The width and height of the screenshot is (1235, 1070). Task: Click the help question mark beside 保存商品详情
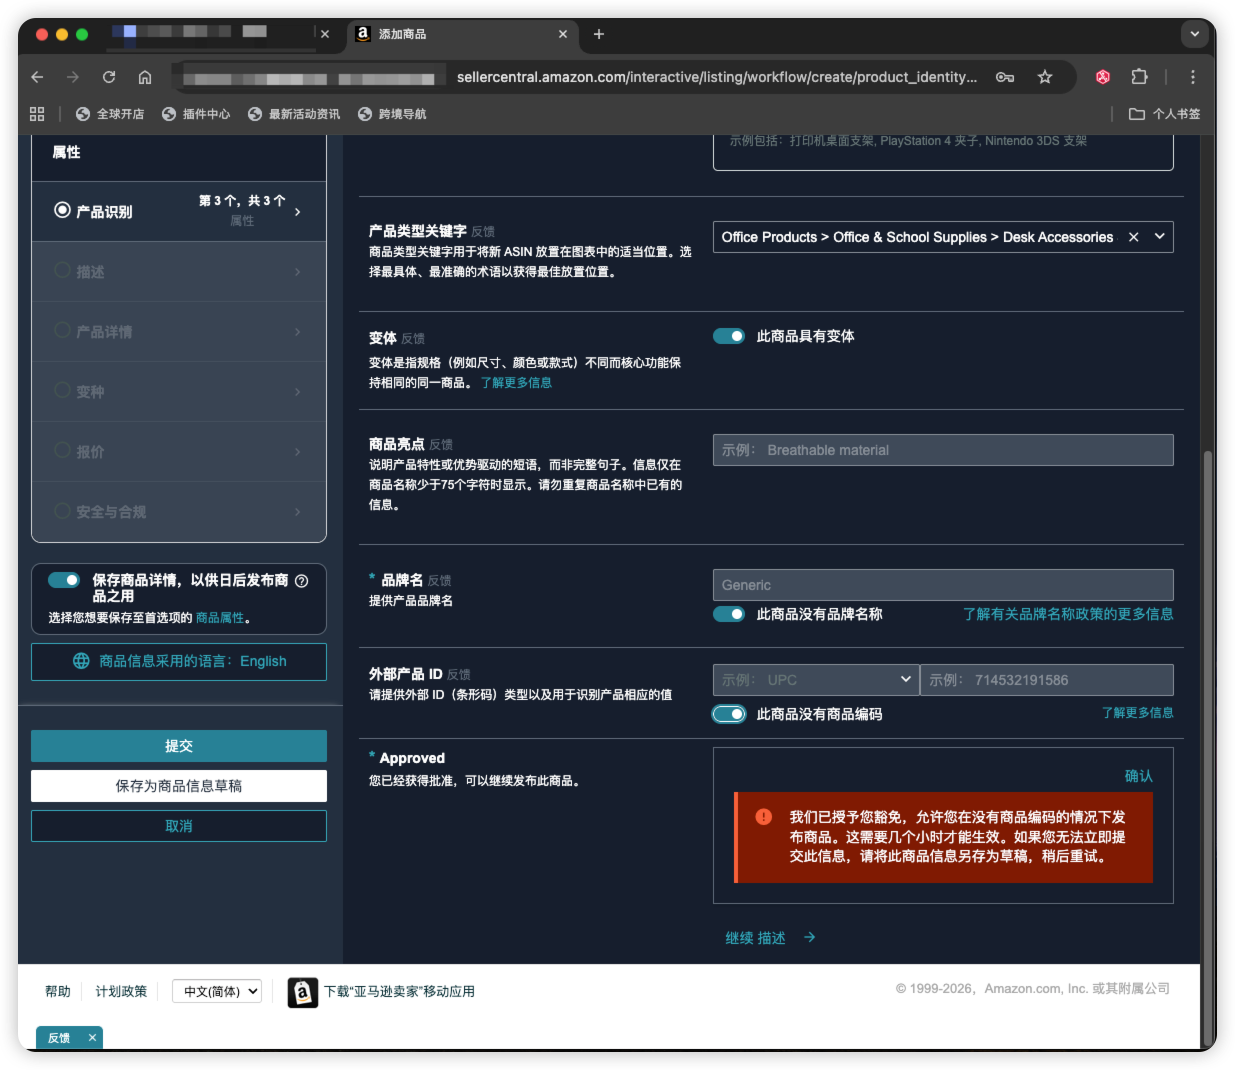click(x=302, y=580)
